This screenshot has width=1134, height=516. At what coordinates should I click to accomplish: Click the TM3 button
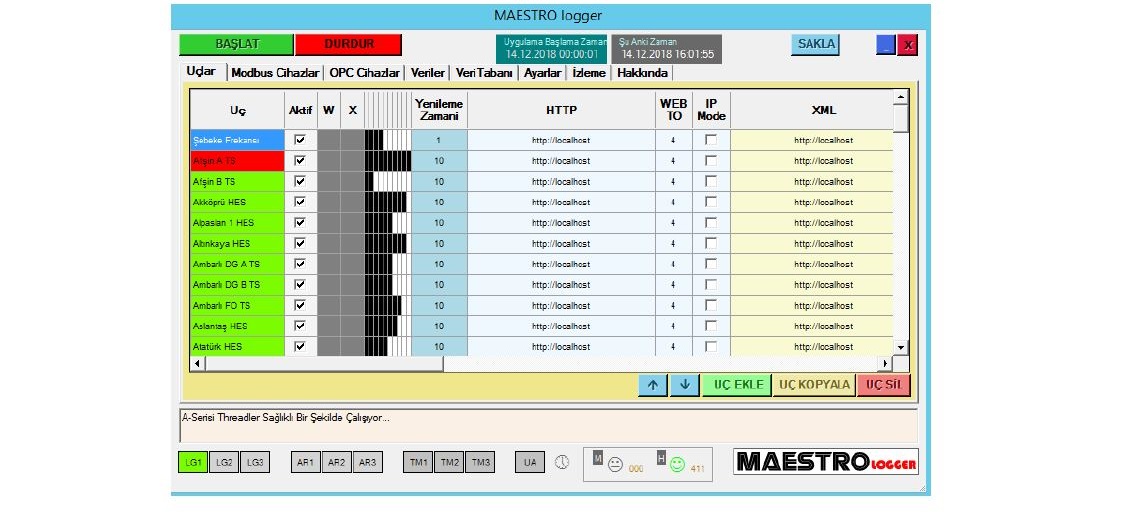[480, 462]
